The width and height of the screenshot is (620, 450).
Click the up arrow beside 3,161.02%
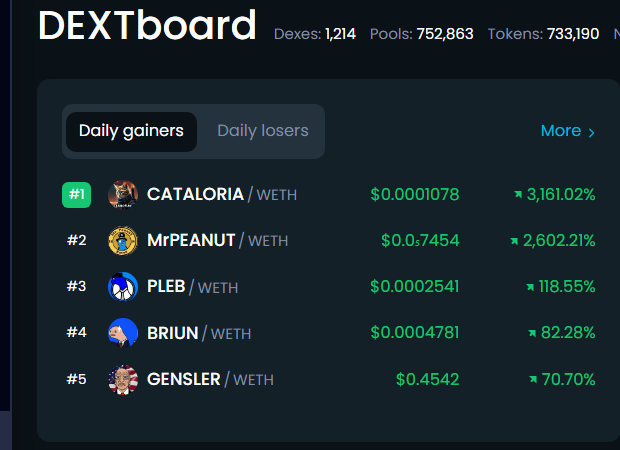point(518,194)
